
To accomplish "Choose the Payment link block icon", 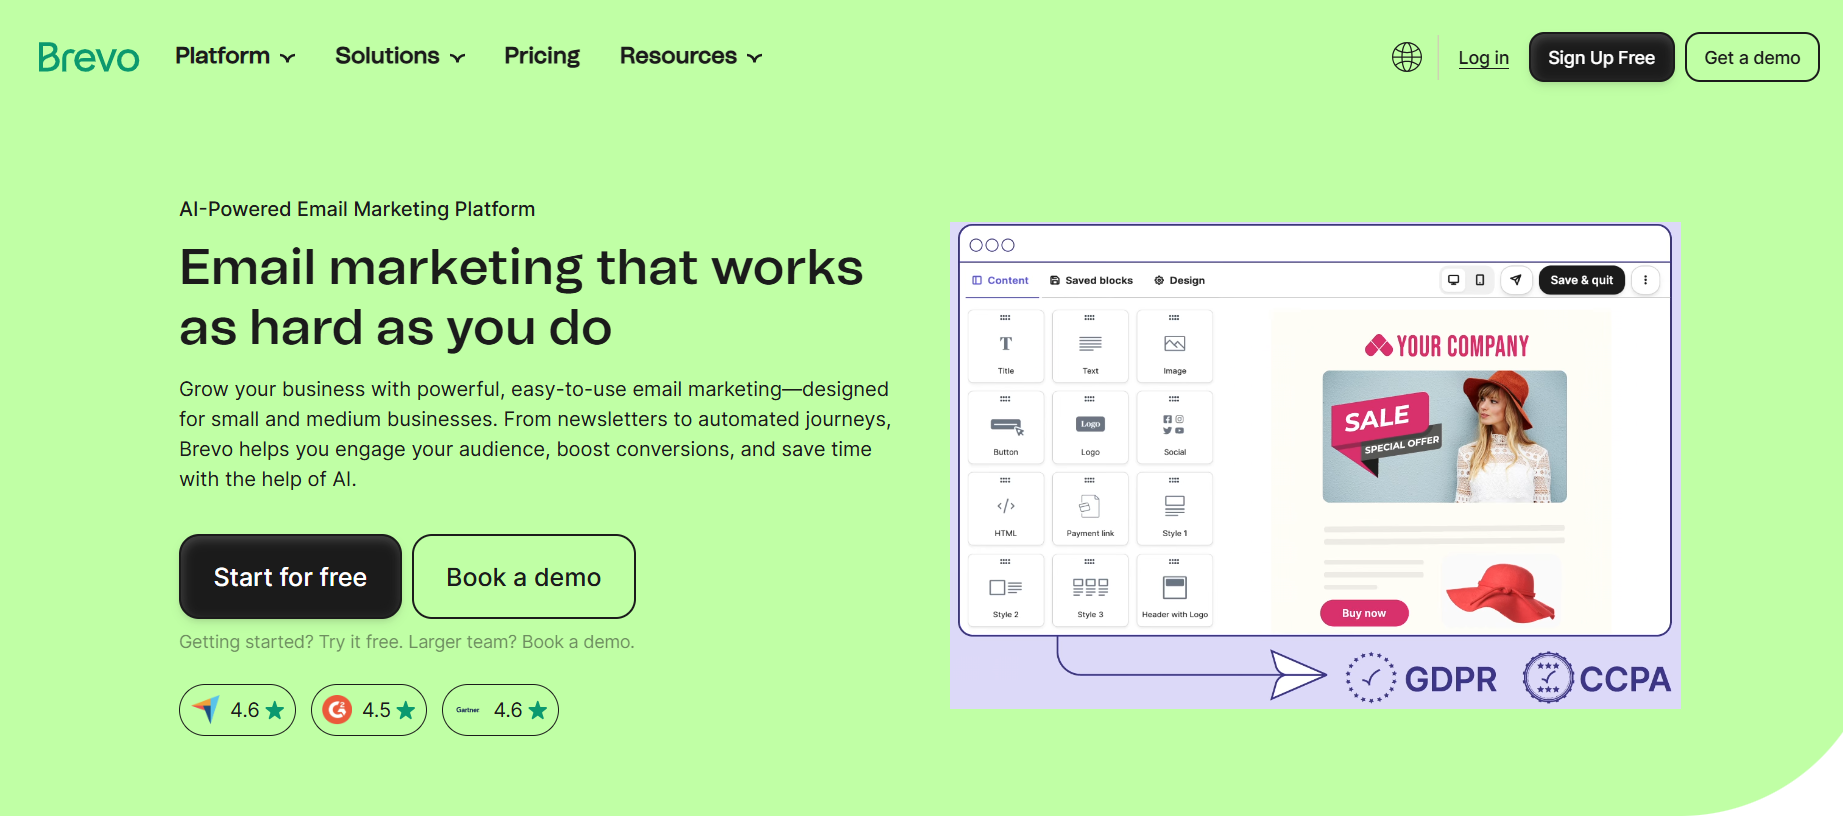I will pyautogui.click(x=1090, y=507).
